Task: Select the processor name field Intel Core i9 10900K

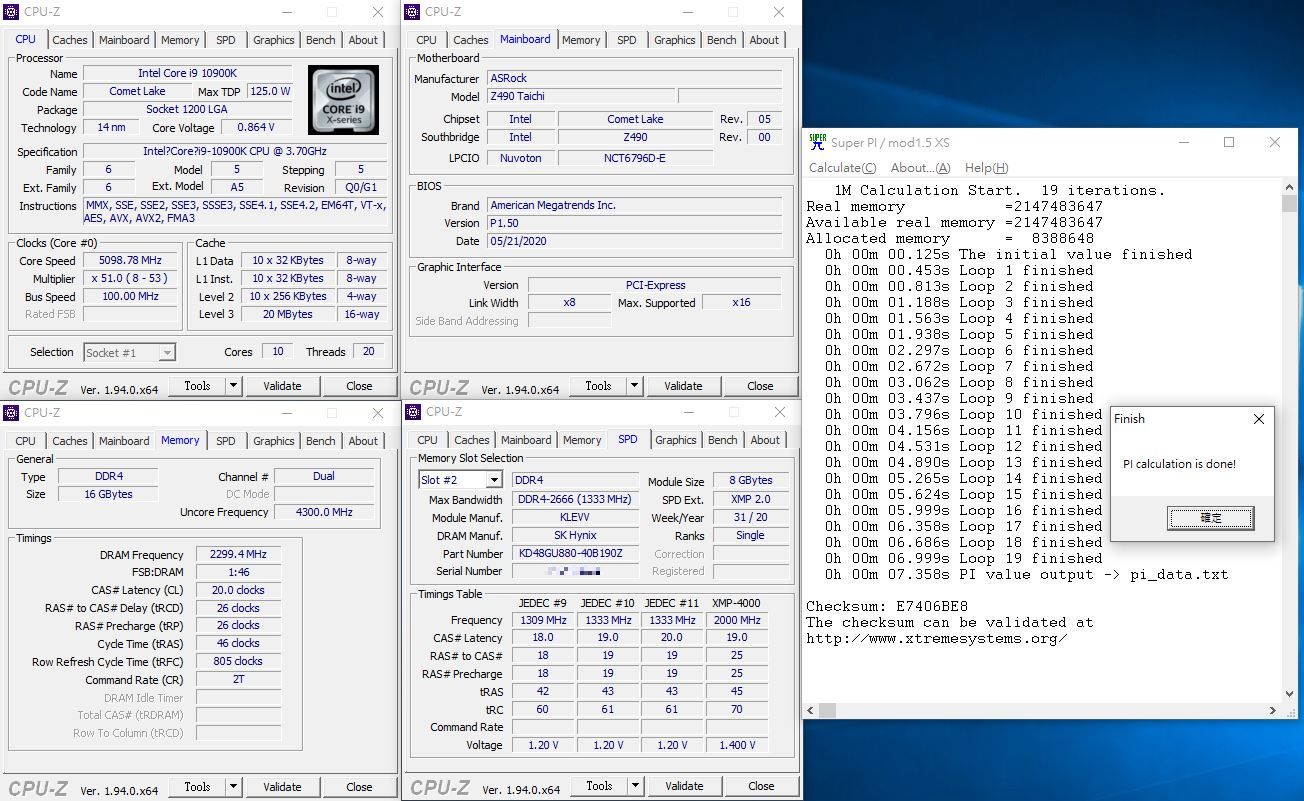Action: [x=187, y=73]
